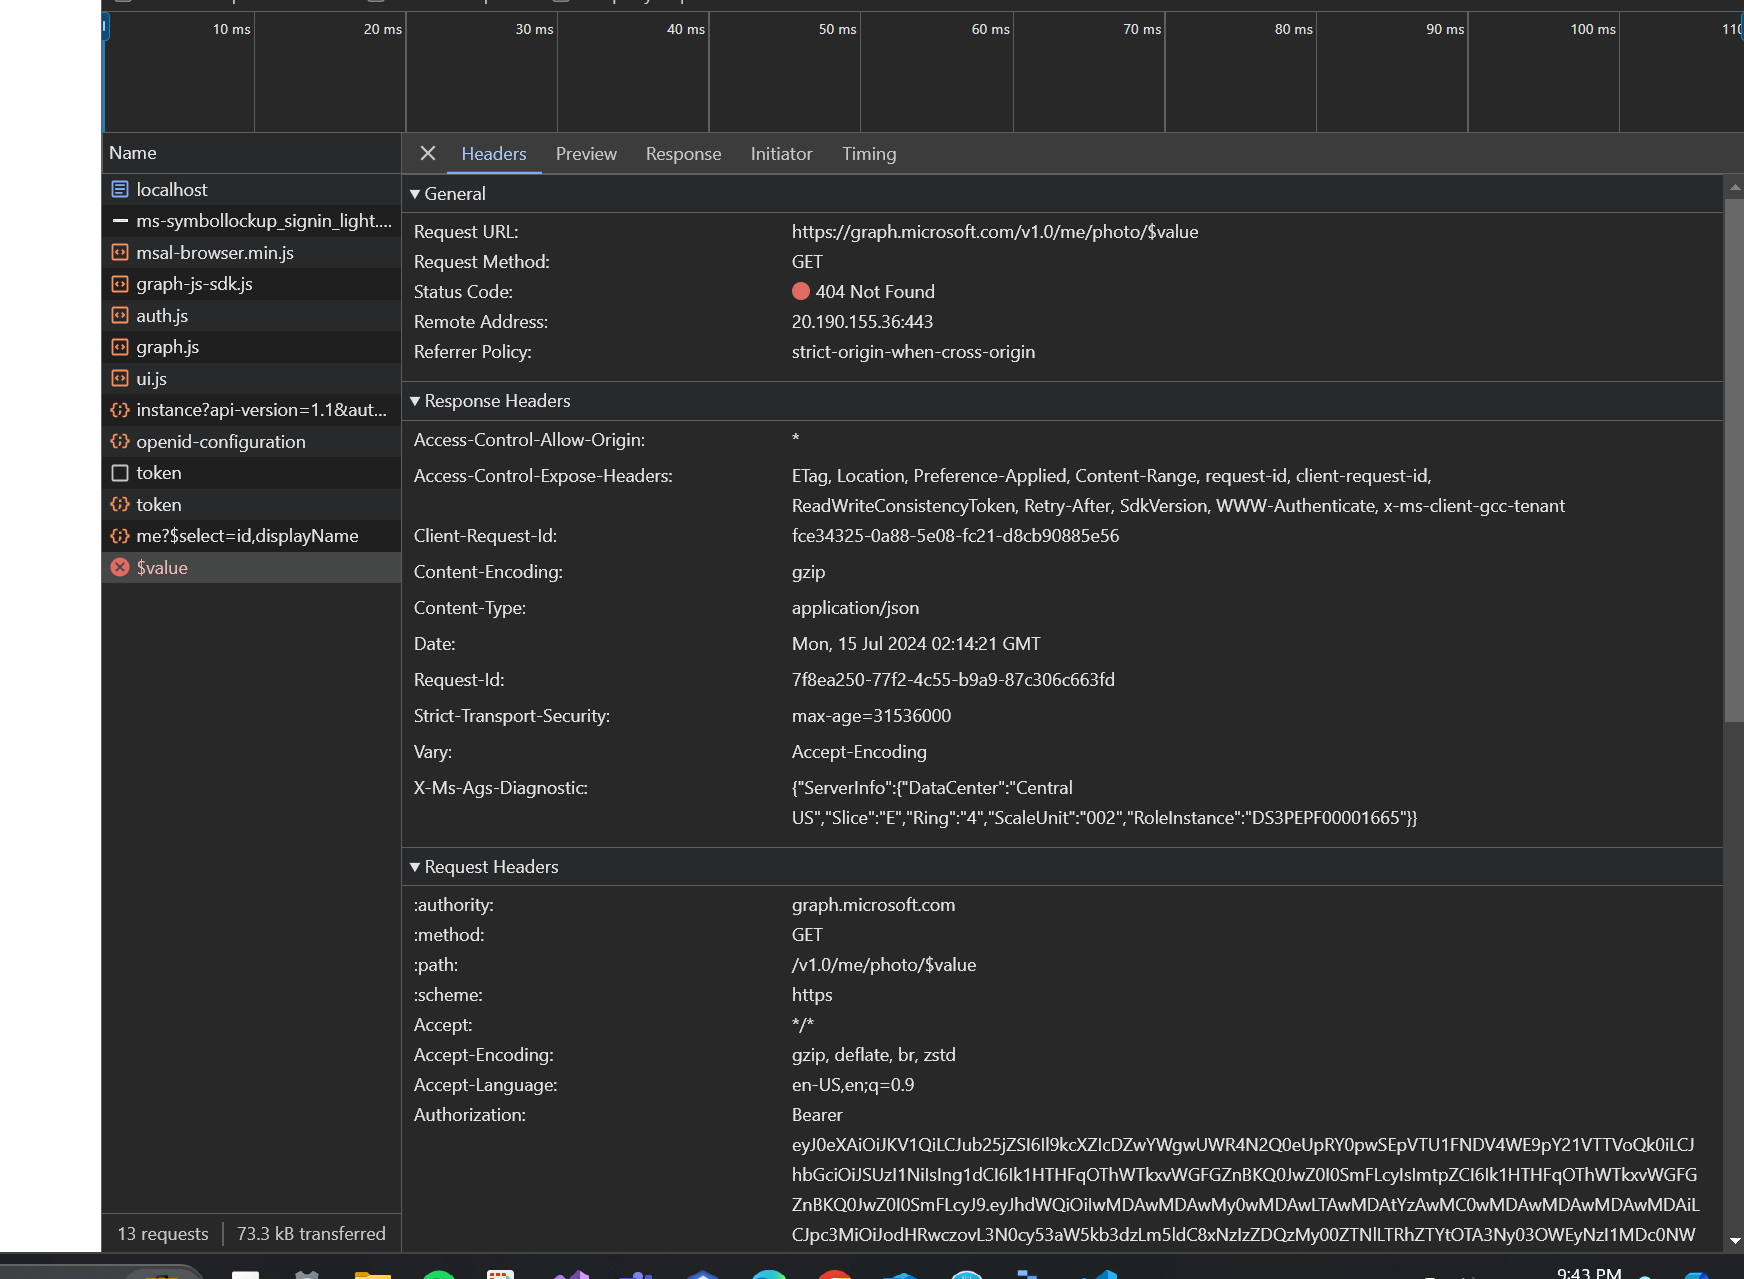Screen dimensions: 1744x1279
Task: Click the scrollbar down arrow
Action: (1735, 1240)
